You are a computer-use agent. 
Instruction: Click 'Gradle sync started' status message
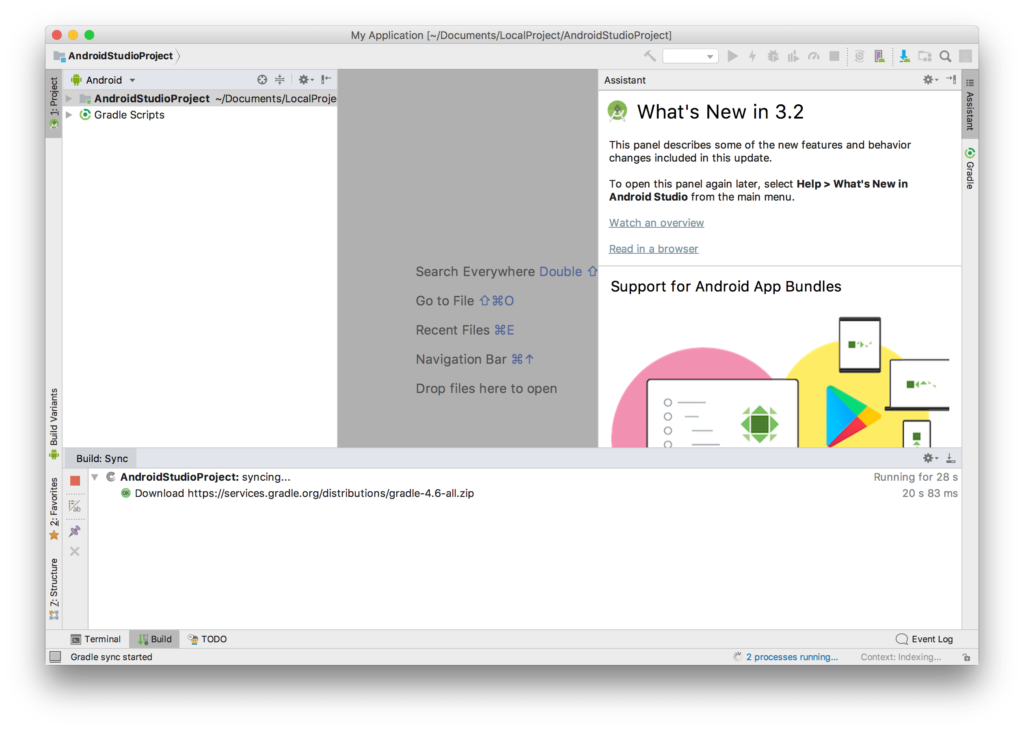click(x=112, y=657)
